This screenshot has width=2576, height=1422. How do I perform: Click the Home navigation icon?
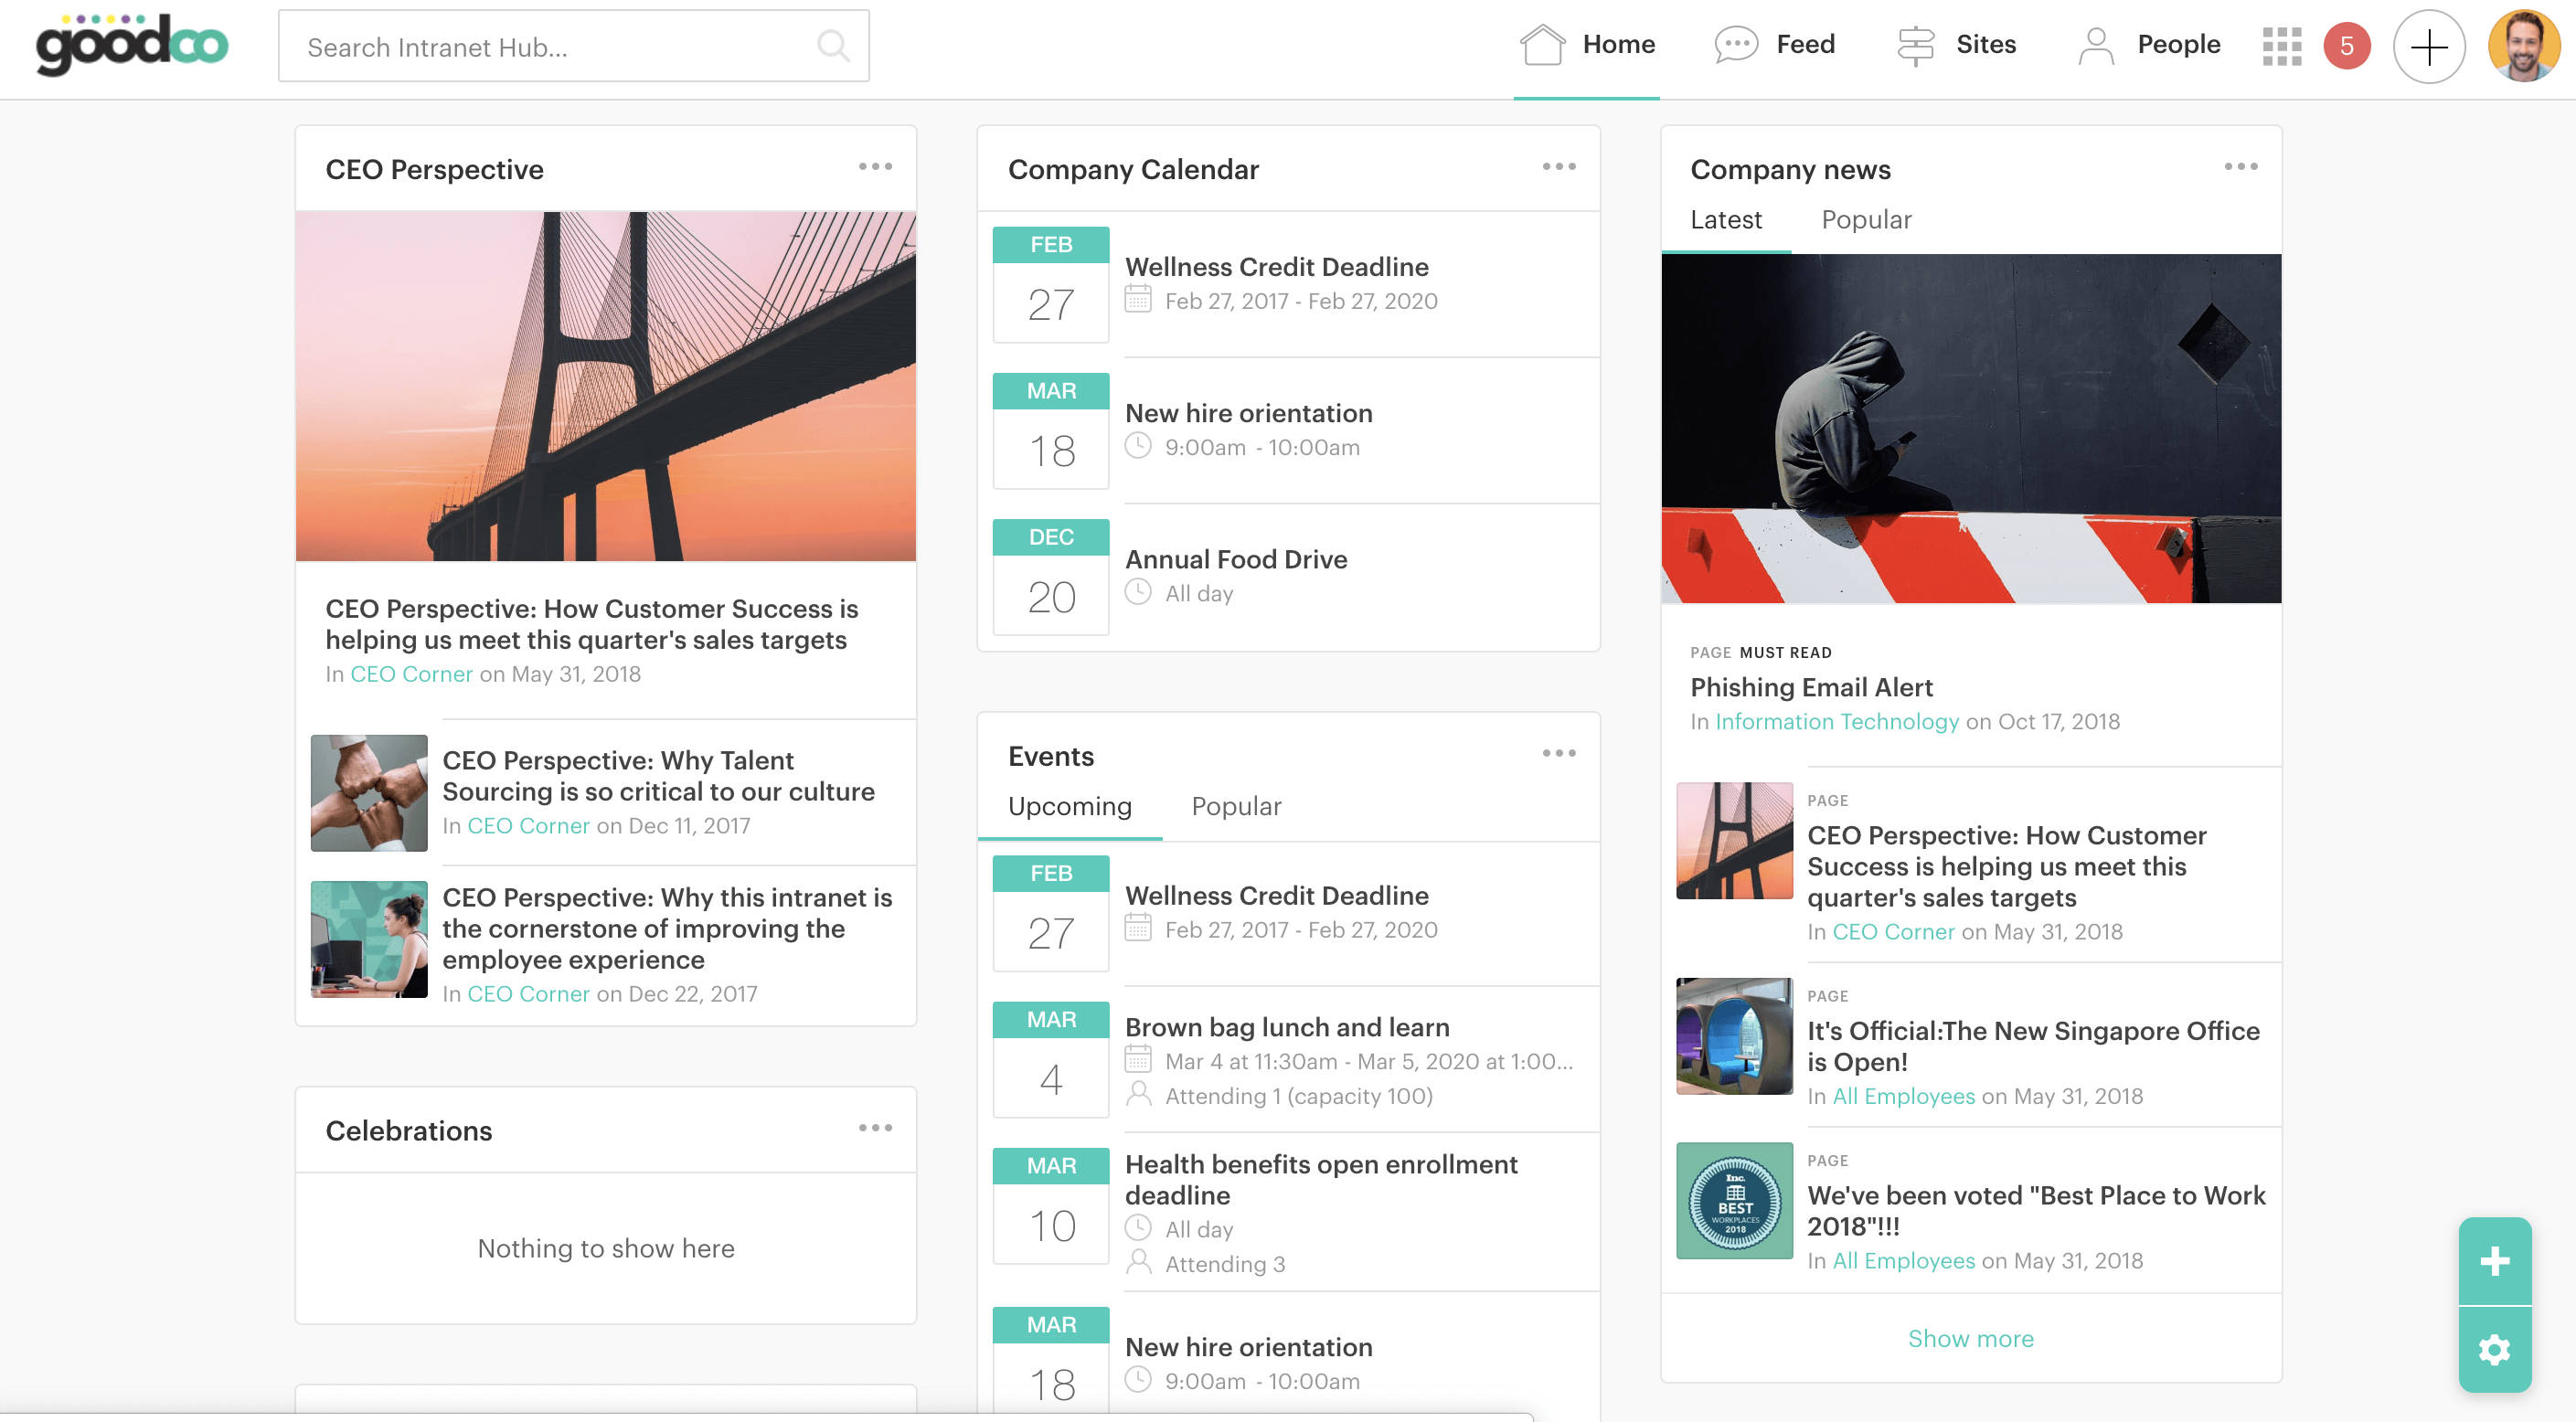click(x=1543, y=44)
